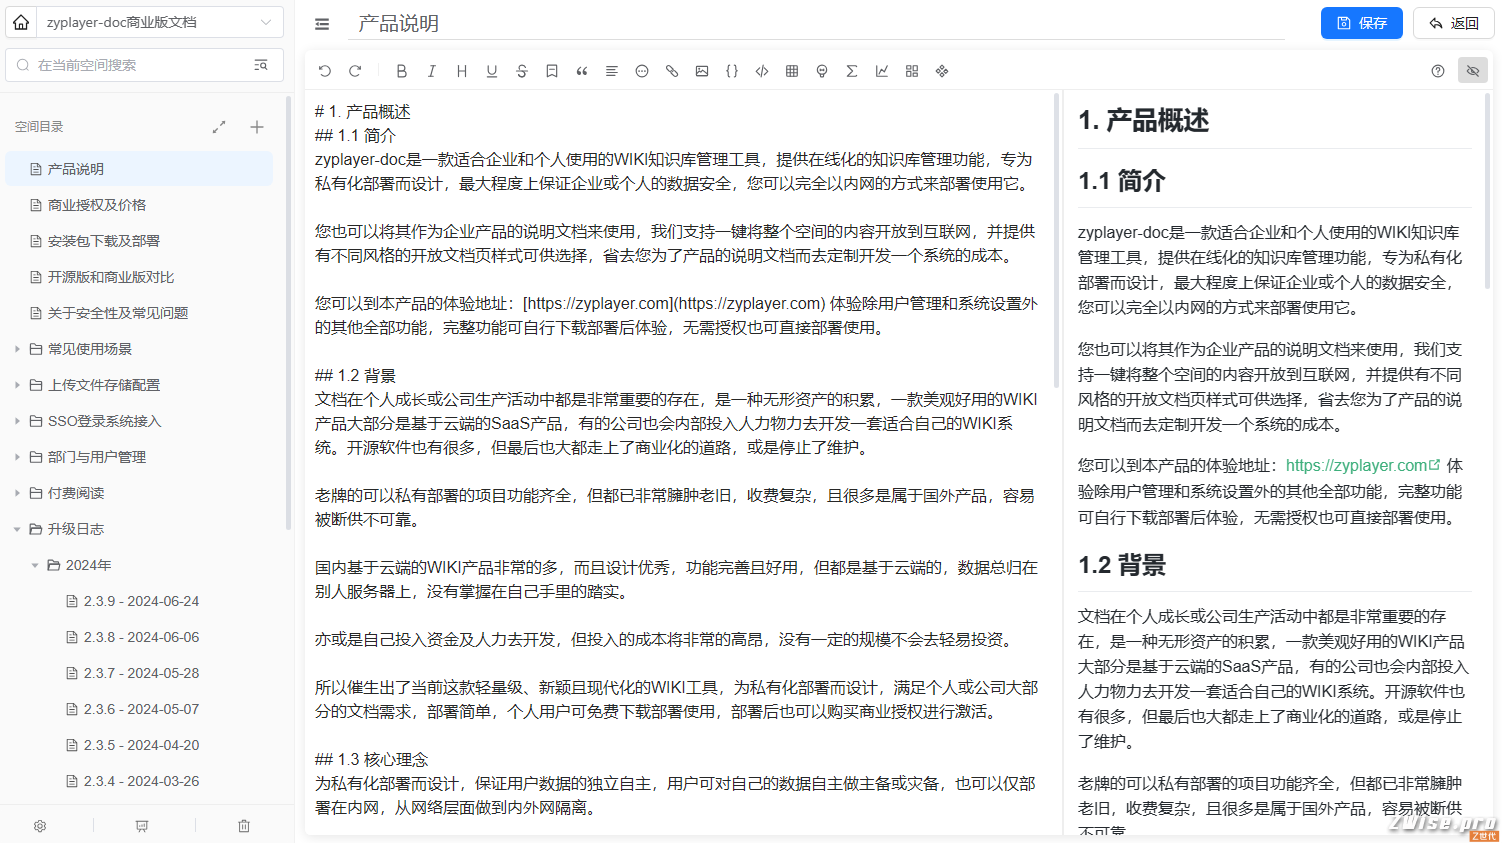Click the 保存 save button
This screenshot has height=843, width=1502.
pyautogui.click(x=1362, y=23)
